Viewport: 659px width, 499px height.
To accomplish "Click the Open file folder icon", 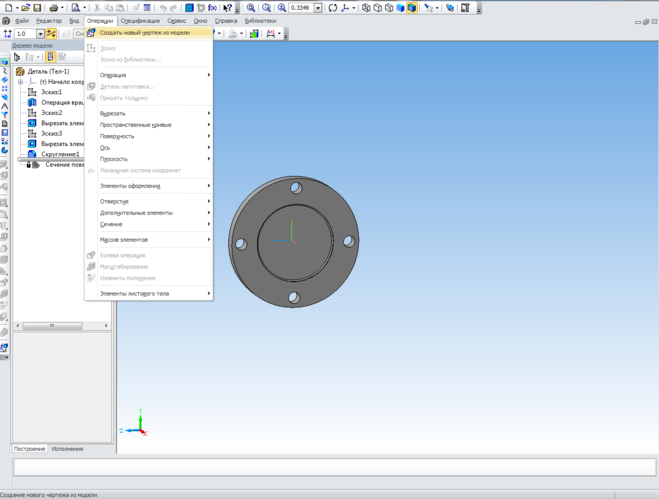I will 24,8.
